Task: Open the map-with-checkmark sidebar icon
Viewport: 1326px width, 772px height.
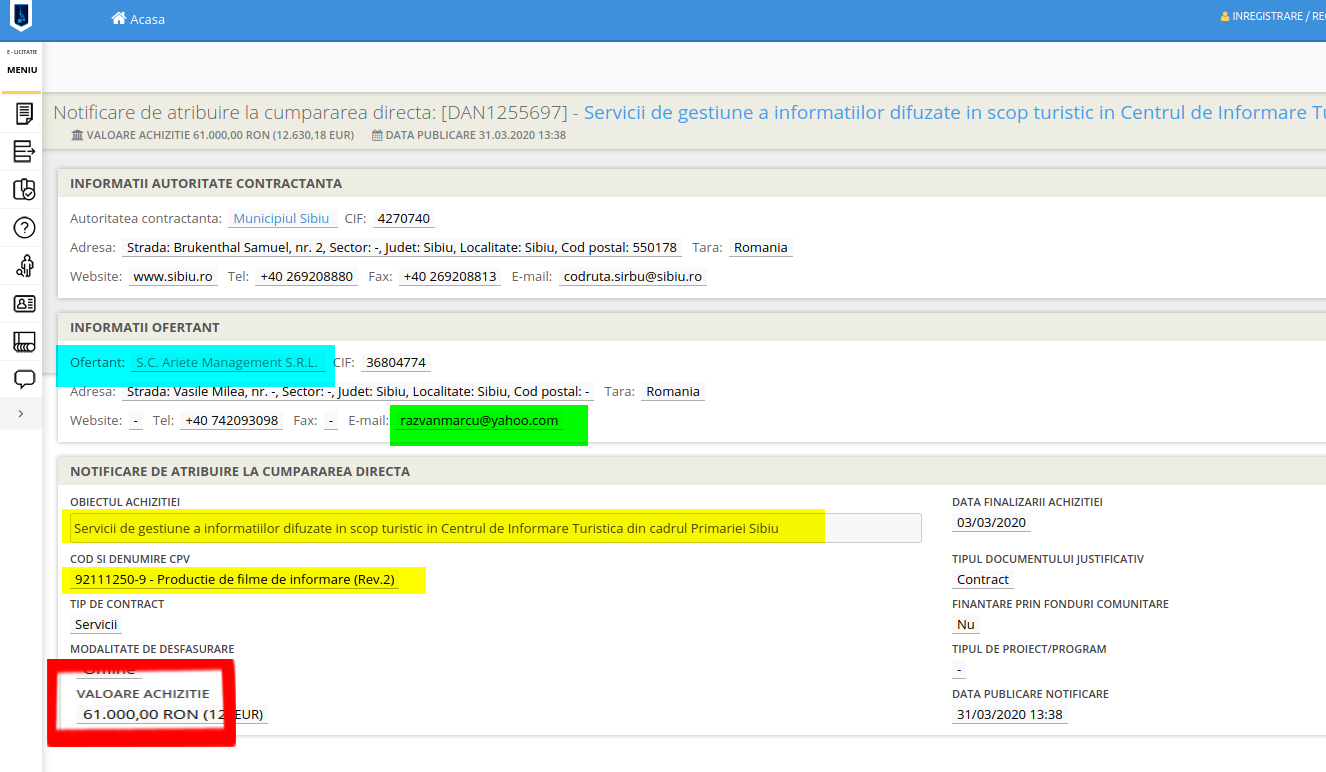Action: point(24,189)
